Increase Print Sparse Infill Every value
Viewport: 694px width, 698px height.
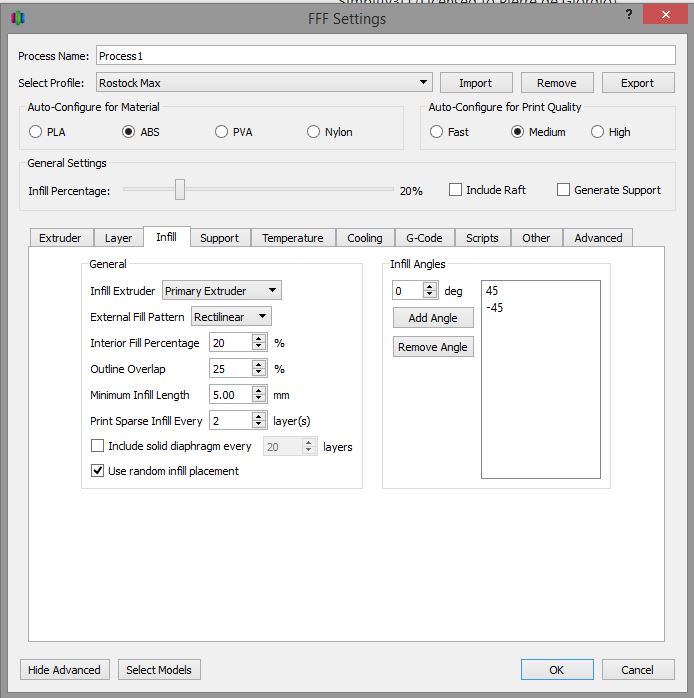pyautogui.click(x=258, y=416)
